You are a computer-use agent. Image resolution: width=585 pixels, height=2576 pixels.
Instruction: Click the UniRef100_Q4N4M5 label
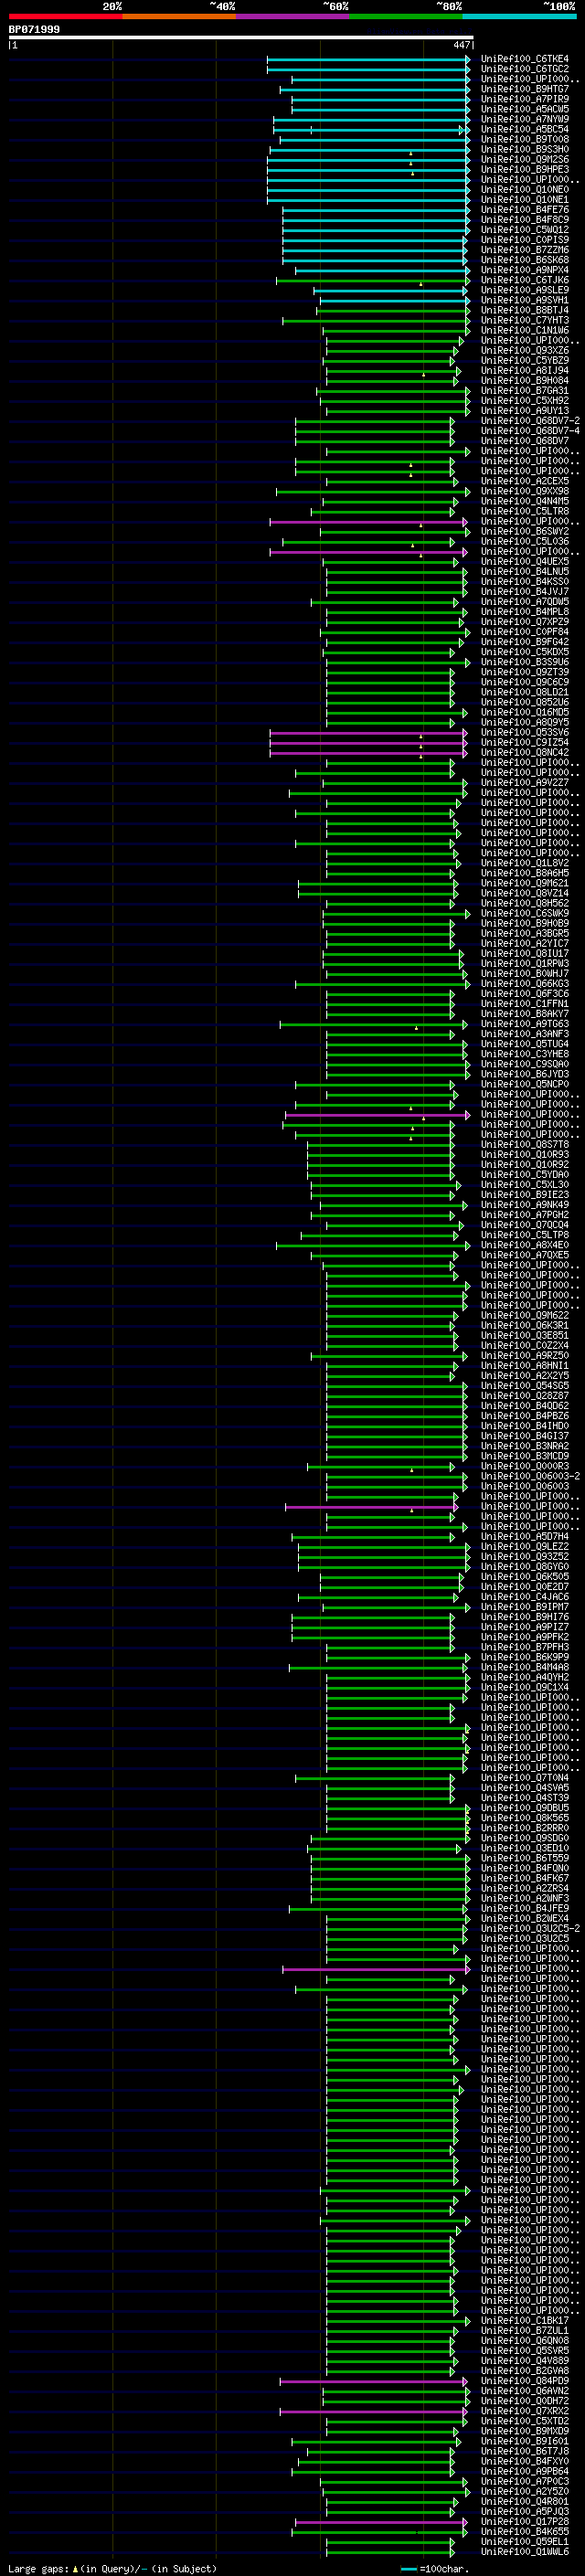pyautogui.click(x=524, y=501)
